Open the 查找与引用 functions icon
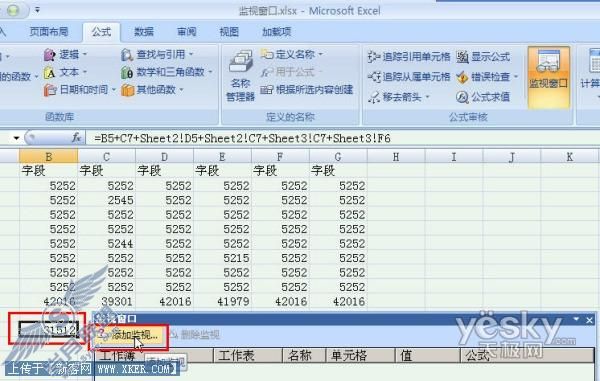This screenshot has height=381, width=600. (x=127, y=55)
